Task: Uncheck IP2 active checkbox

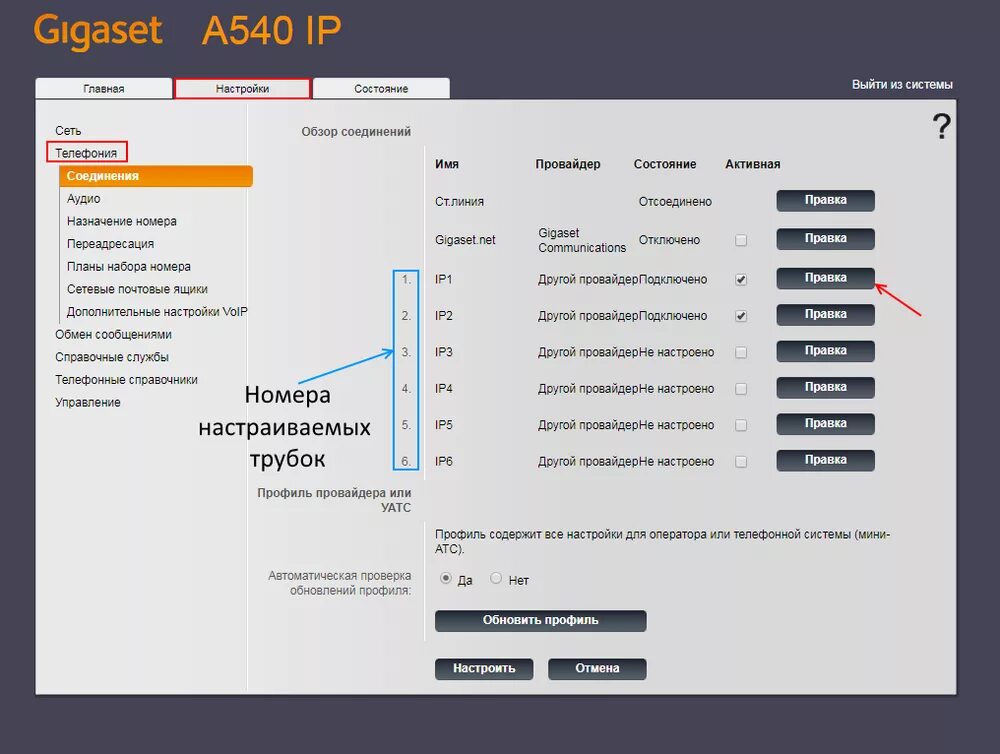Action: pos(740,316)
